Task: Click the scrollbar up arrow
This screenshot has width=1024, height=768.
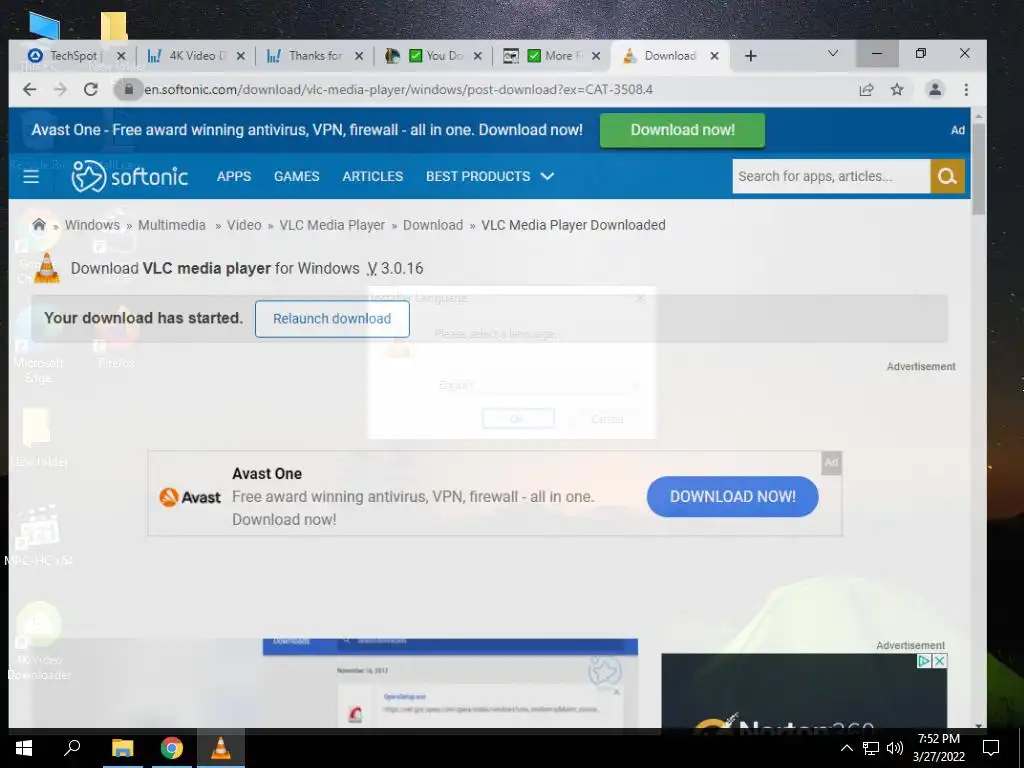Action: pos(978,116)
